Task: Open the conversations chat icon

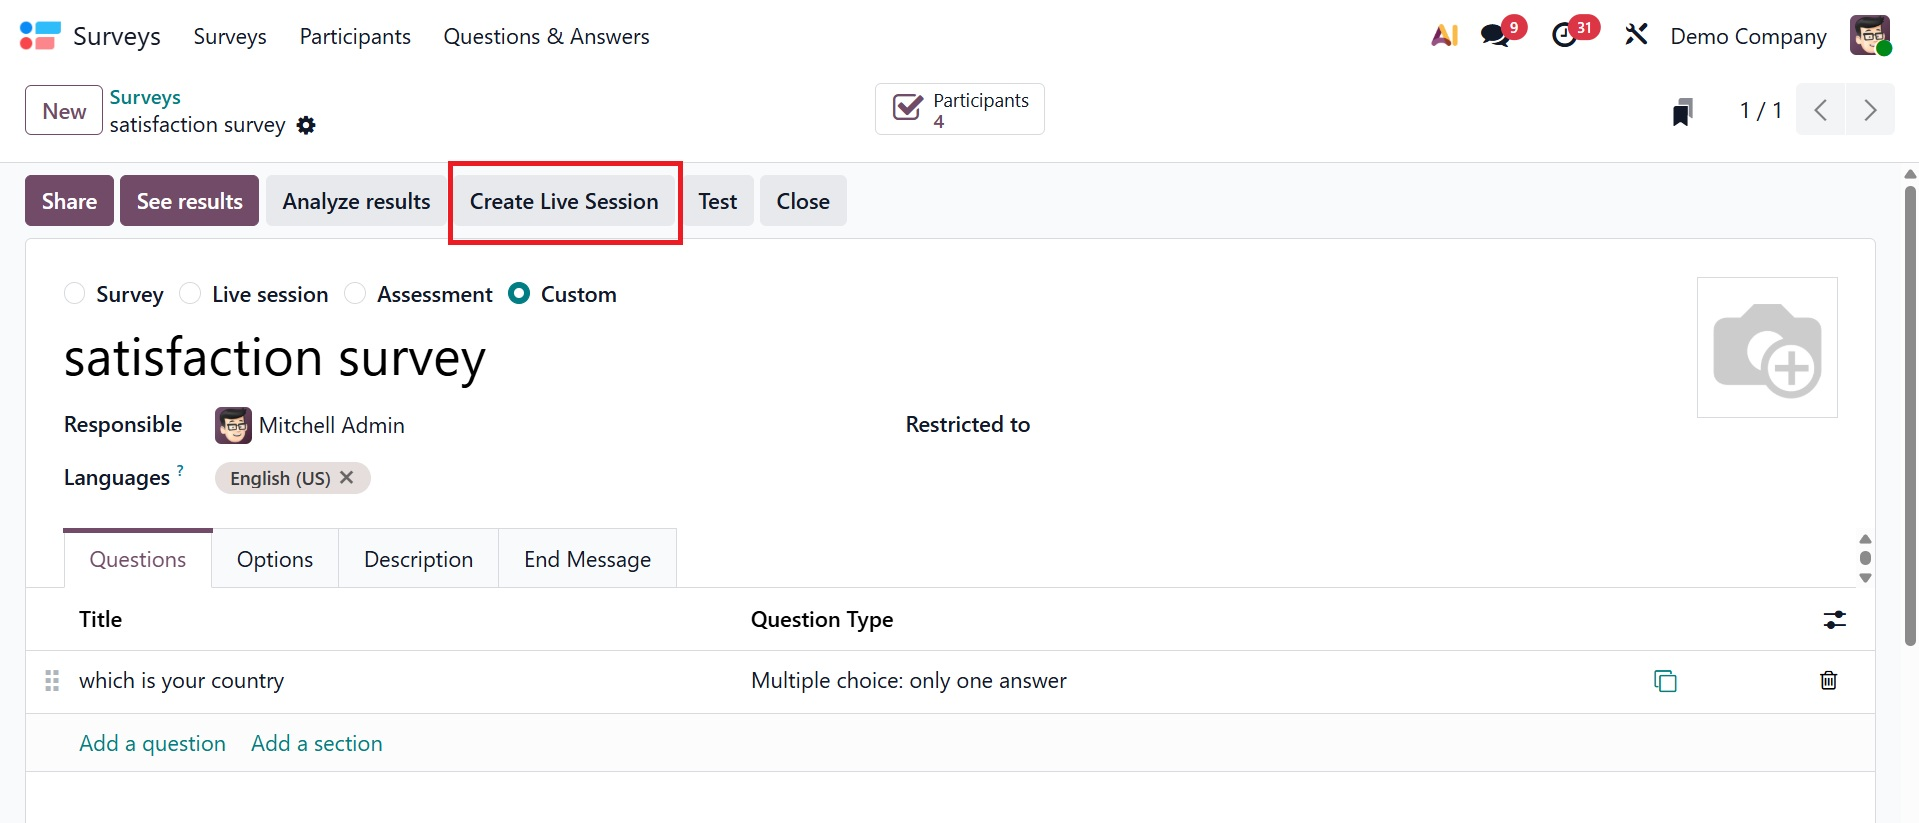Action: point(1496,36)
